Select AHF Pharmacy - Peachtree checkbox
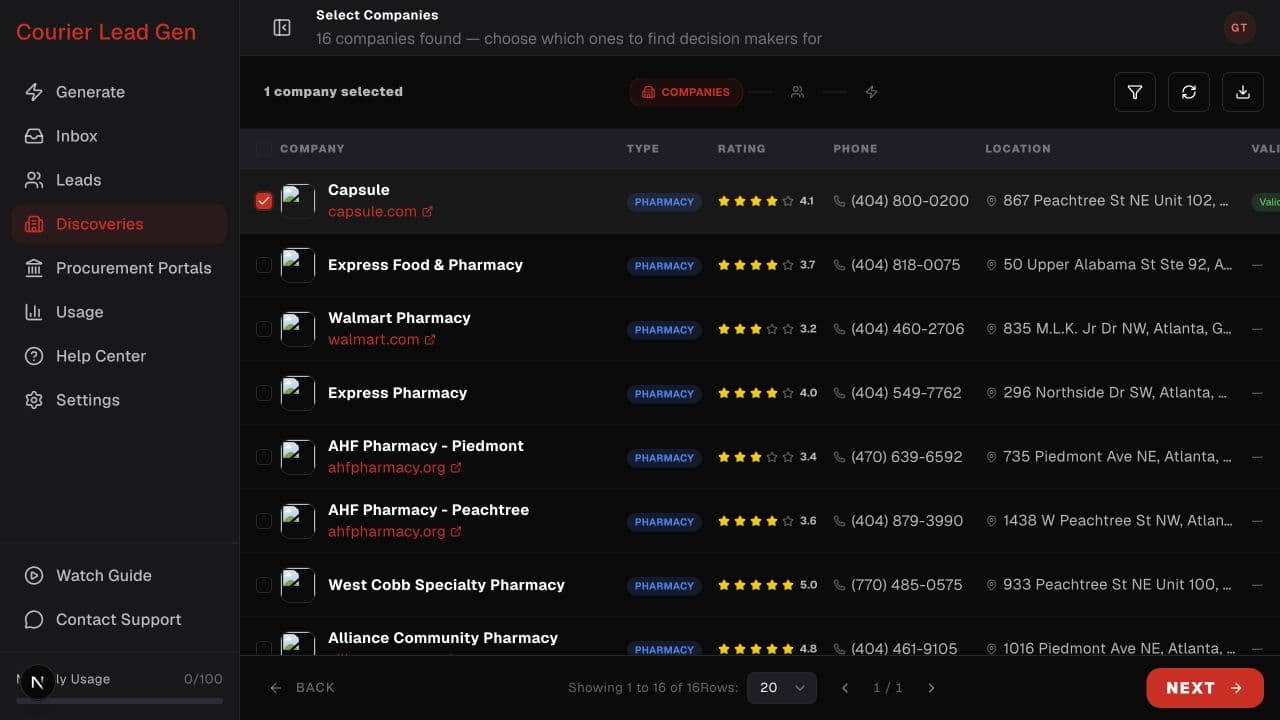The image size is (1280, 720). (x=264, y=521)
